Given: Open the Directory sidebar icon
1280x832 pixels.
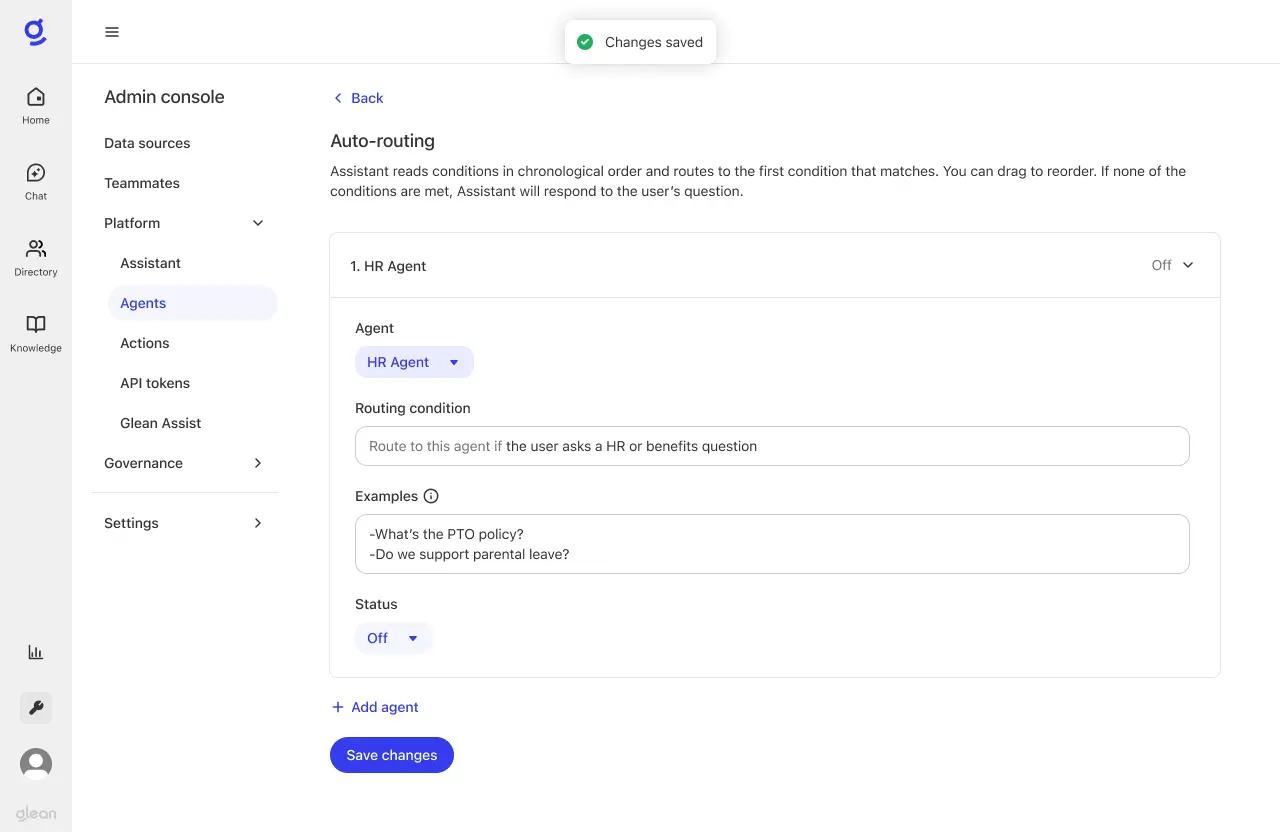Looking at the screenshot, I should tap(36, 257).
